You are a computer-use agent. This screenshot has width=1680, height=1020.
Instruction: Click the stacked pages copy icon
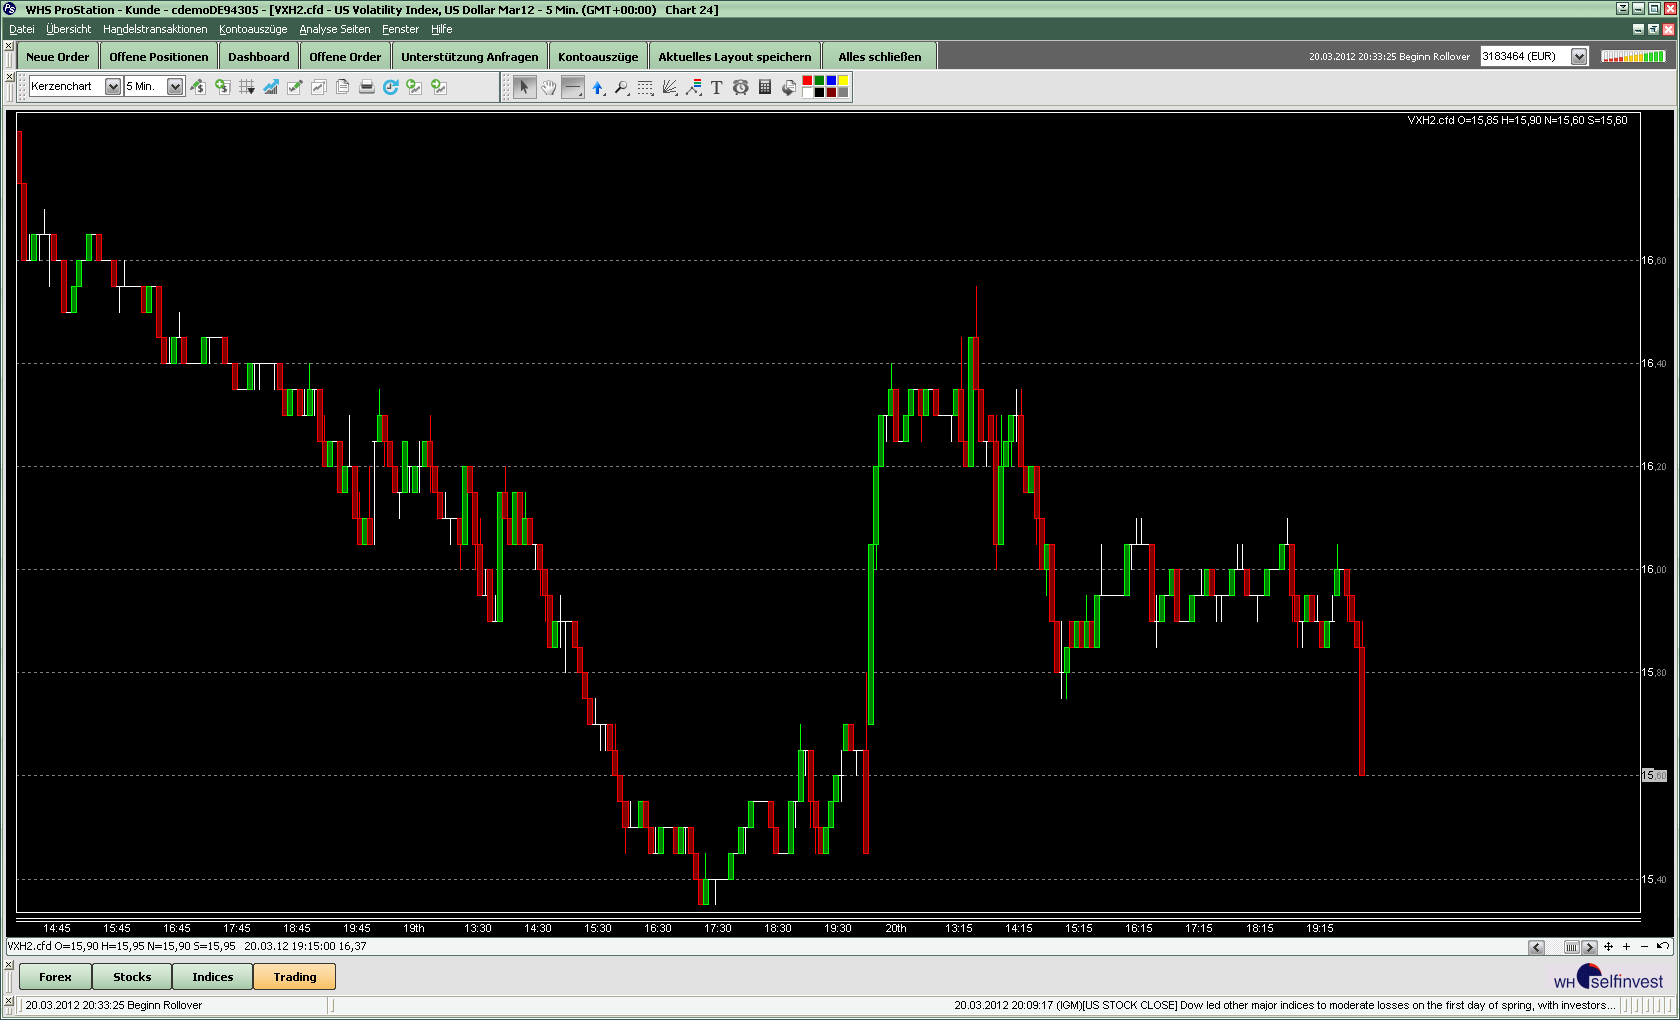tap(343, 87)
